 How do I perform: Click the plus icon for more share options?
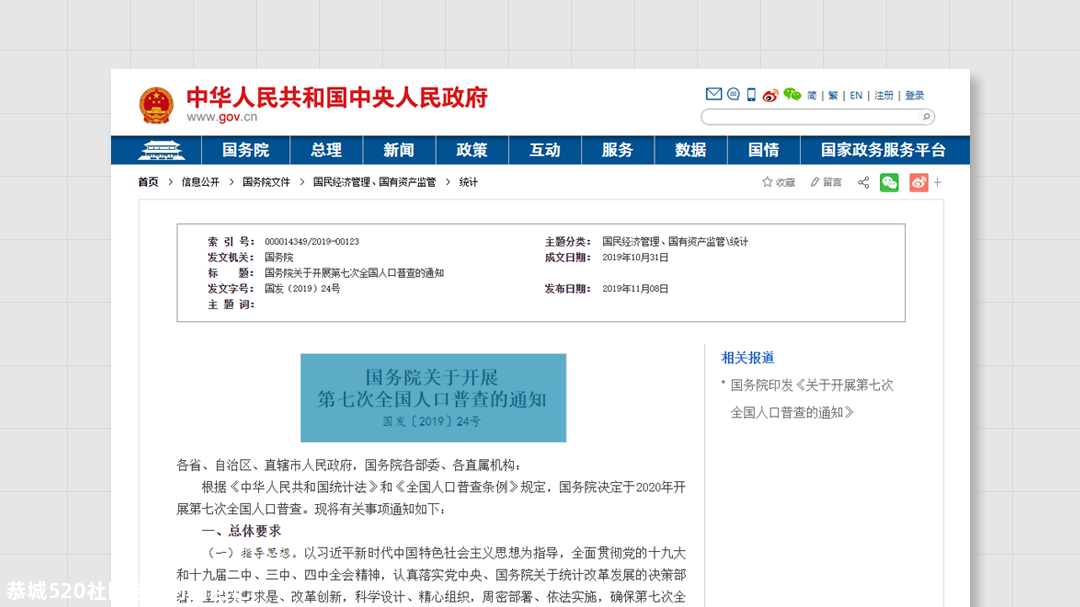(x=937, y=182)
